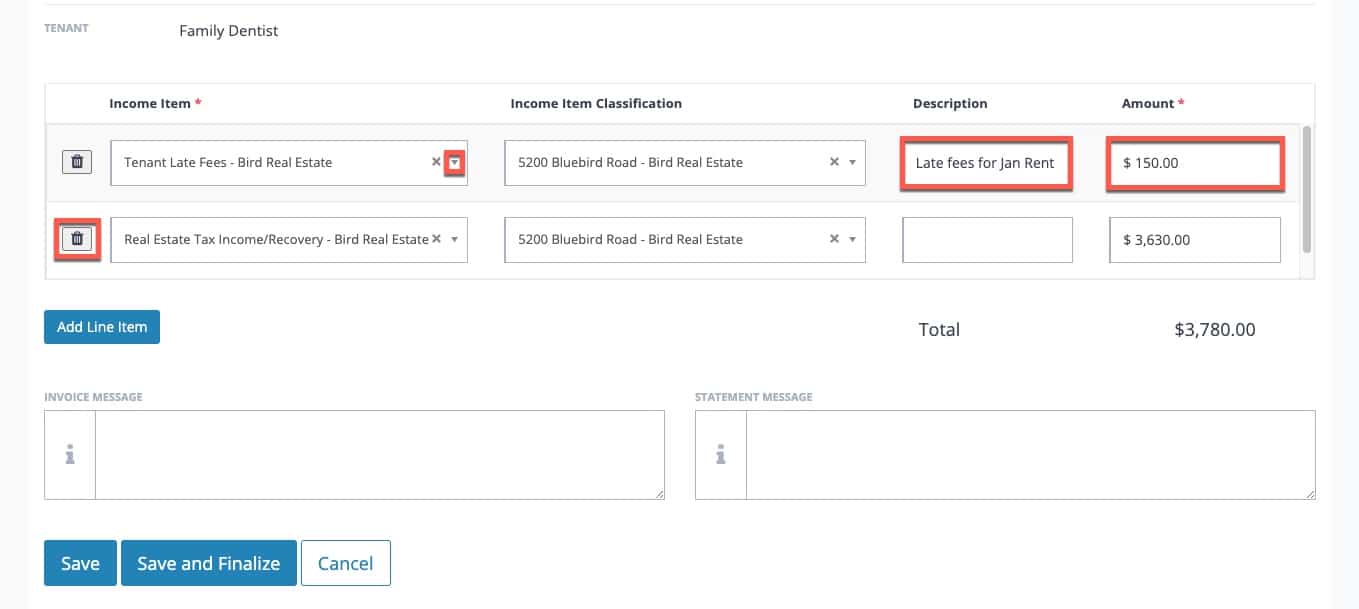Expand second row Income Item Classification dropdown
1359x609 pixels.
(852, 240)
